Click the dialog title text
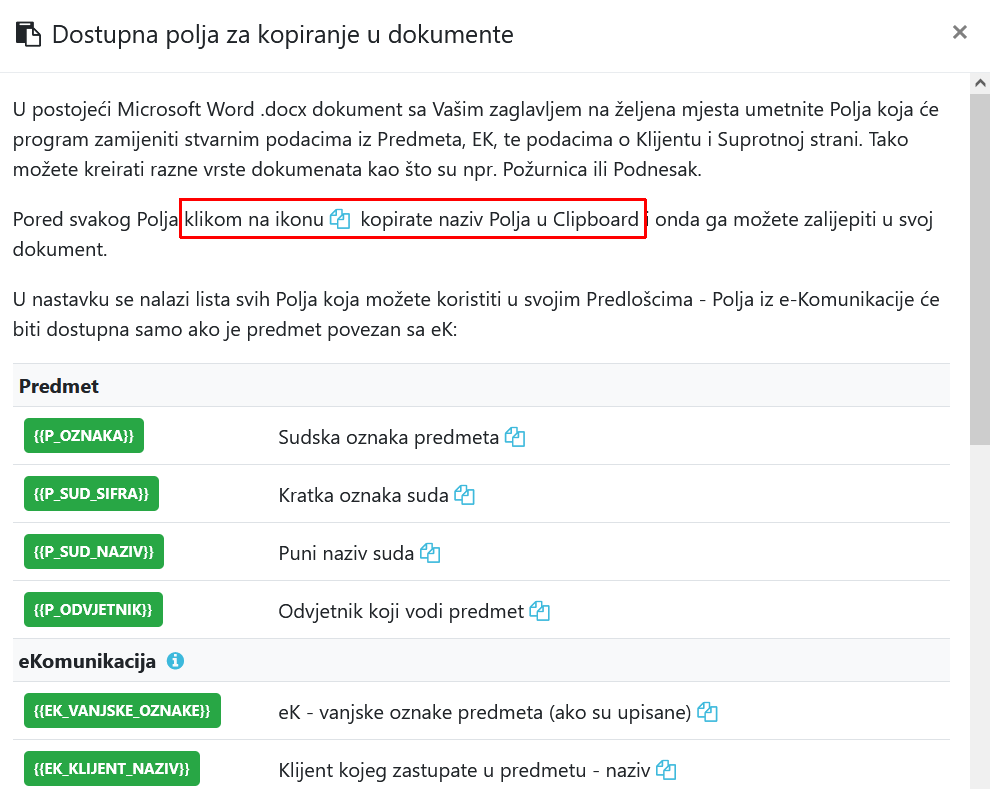The height and width of the screenshot is (789, 990). click(x=282, y=35)
